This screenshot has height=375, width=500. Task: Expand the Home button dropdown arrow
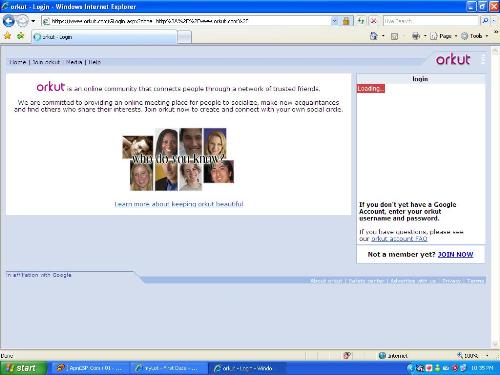click(x=383, y=36)
